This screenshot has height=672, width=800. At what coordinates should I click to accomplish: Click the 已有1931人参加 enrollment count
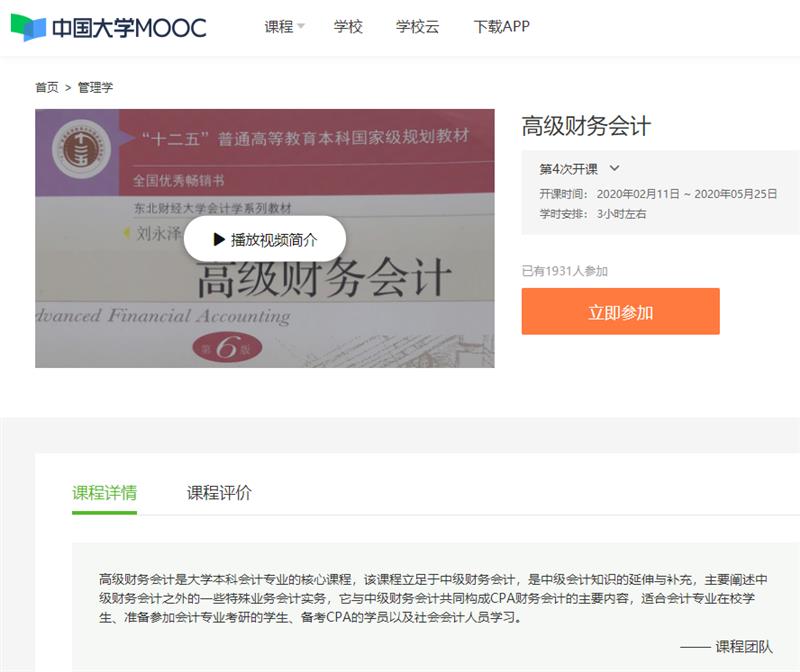click(x=564, y=271)
